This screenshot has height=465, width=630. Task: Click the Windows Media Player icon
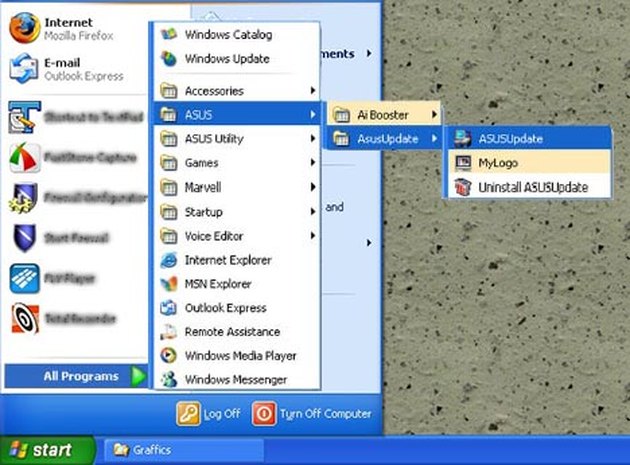click(169, 356)
